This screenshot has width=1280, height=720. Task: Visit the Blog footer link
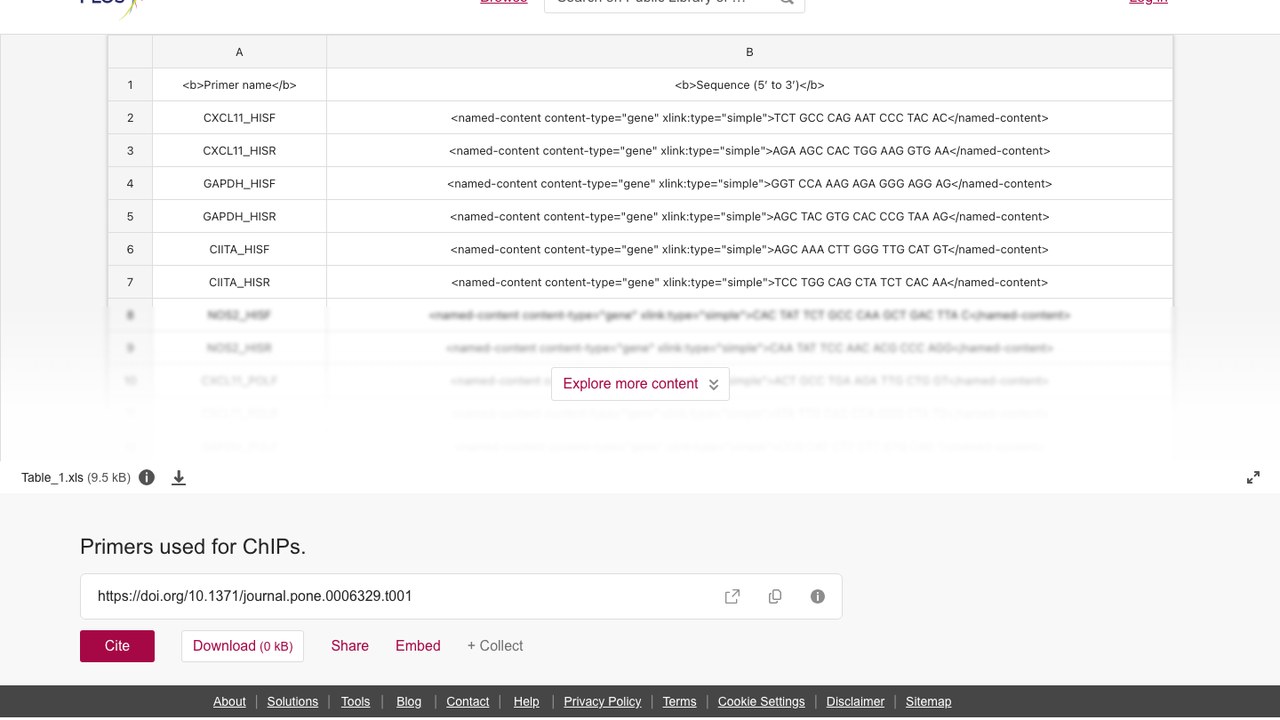pyautogui.click(x=409, y=702)
